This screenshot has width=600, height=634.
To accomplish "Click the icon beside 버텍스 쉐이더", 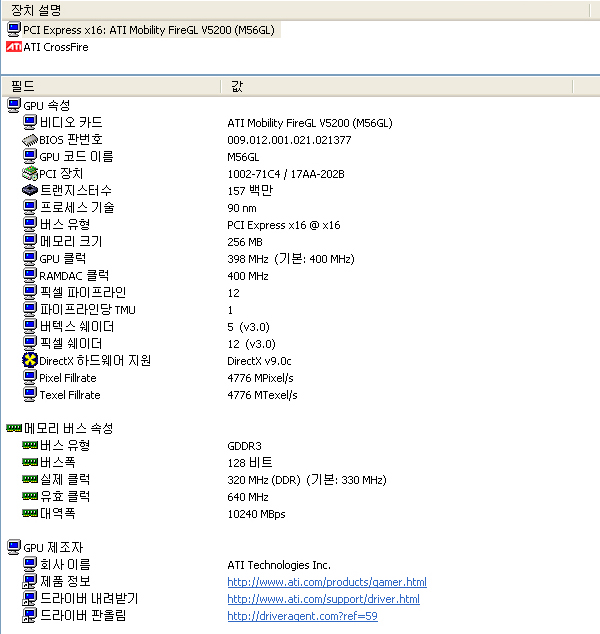I will (30, 326).
